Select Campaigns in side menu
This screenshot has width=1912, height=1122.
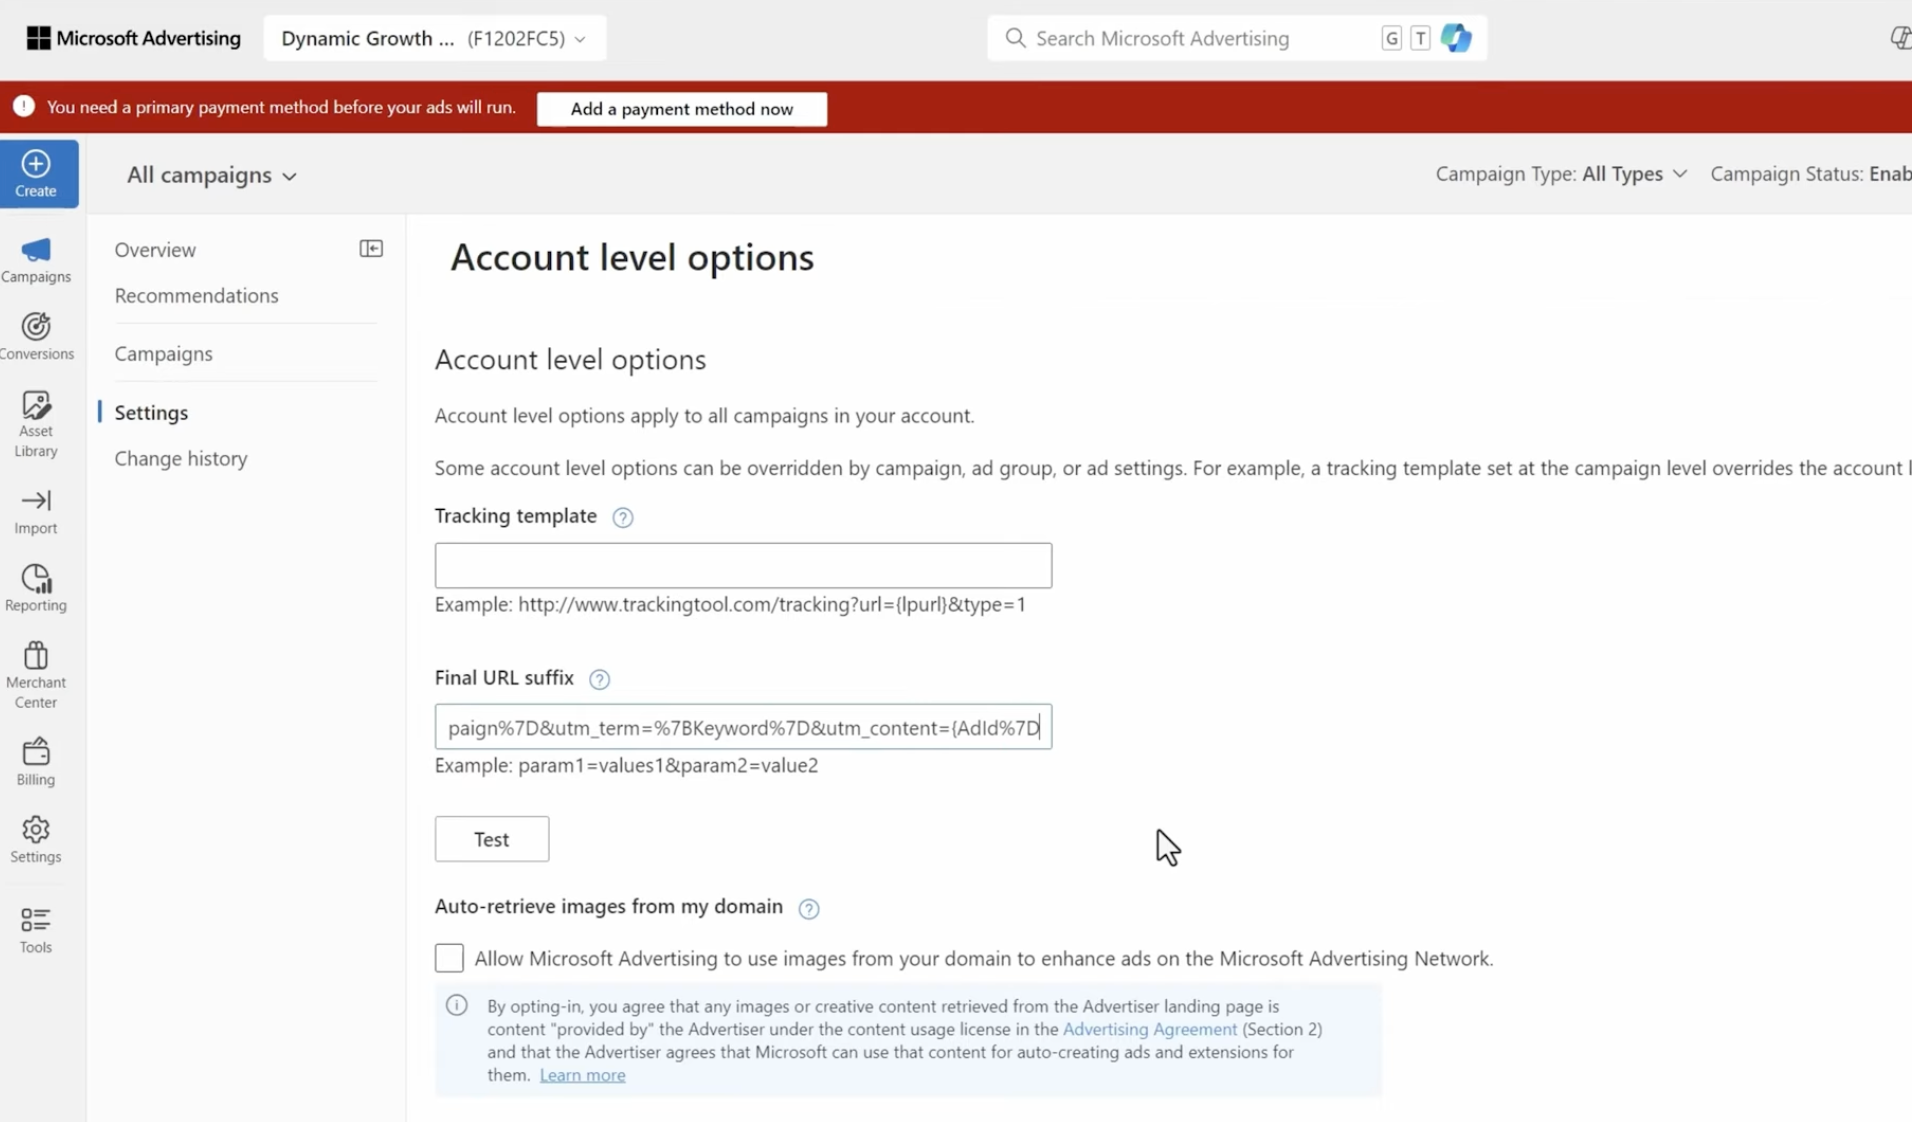(x=163, y=354)
